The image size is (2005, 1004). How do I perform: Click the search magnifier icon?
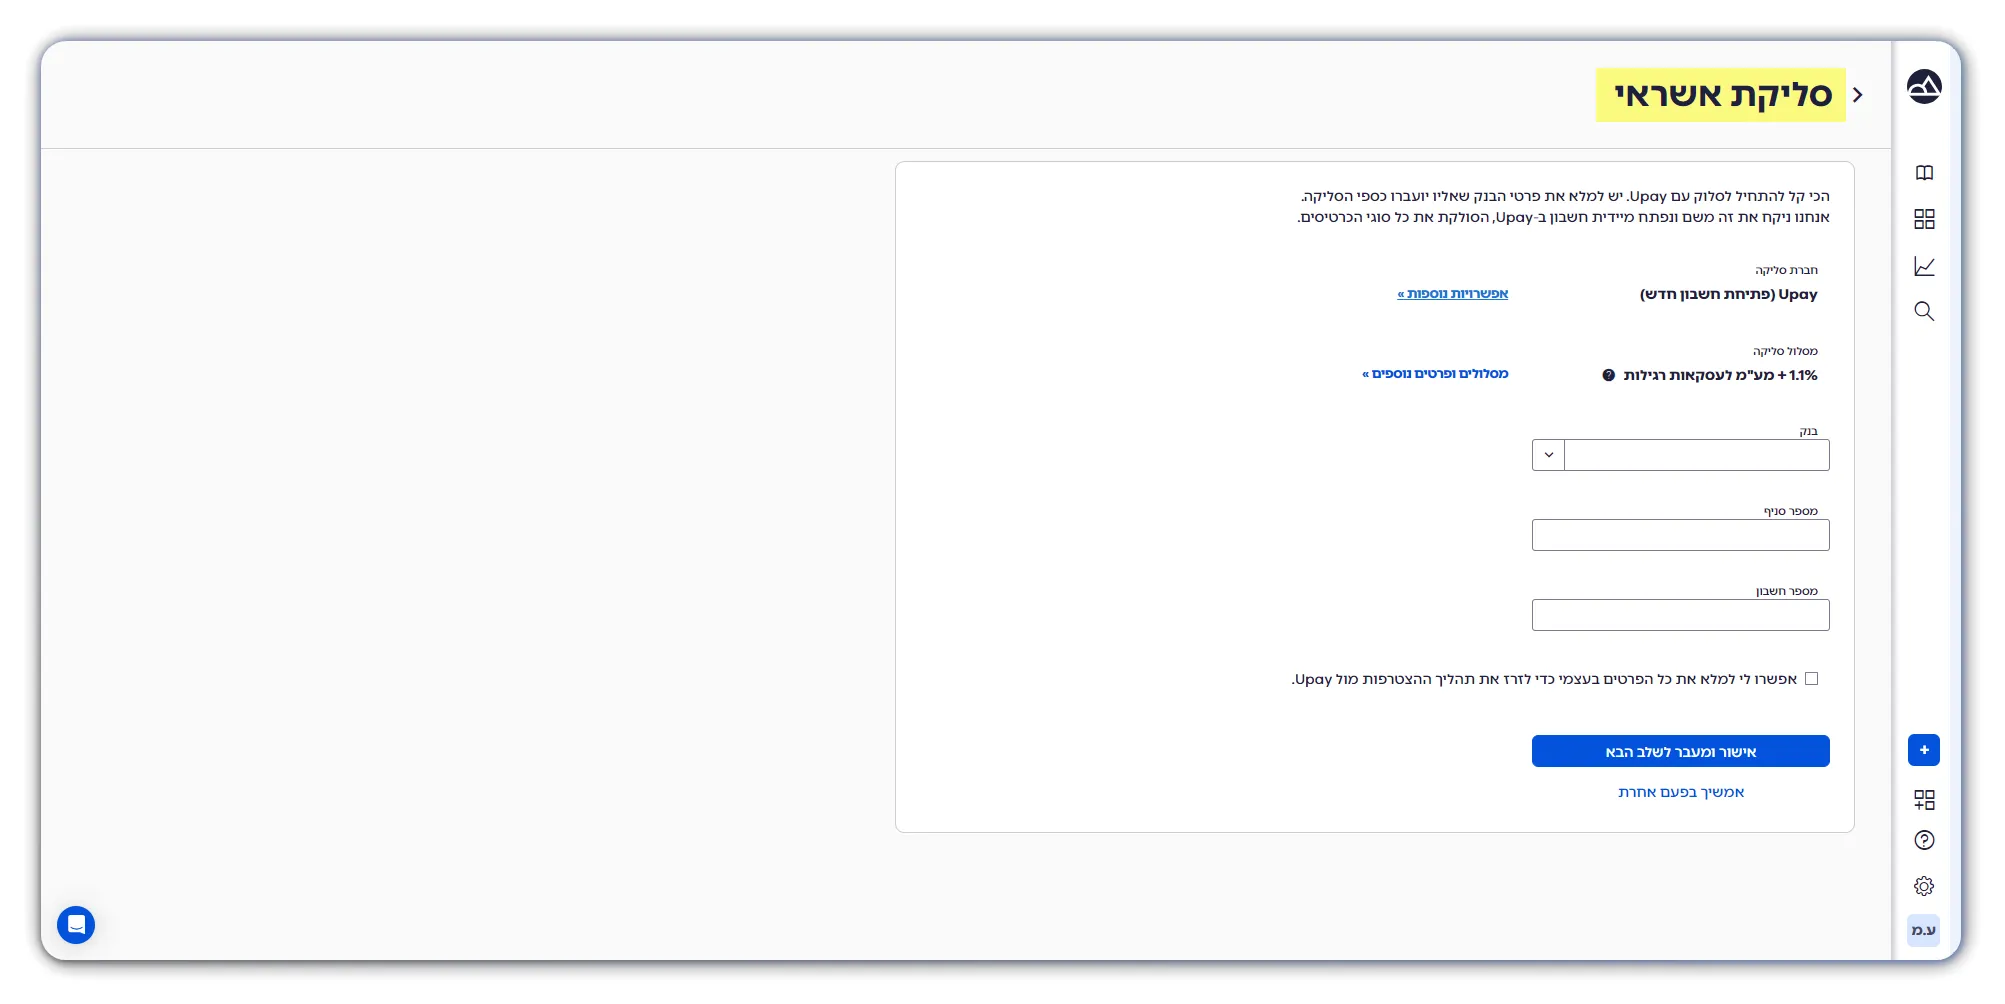coord(1923,312)
